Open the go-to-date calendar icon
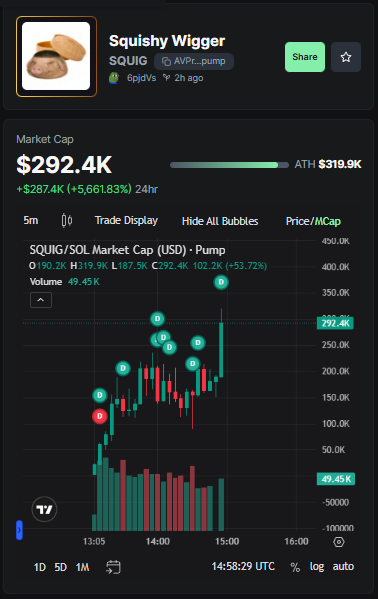This screenshot has width=378, height=599. (113, 567)
